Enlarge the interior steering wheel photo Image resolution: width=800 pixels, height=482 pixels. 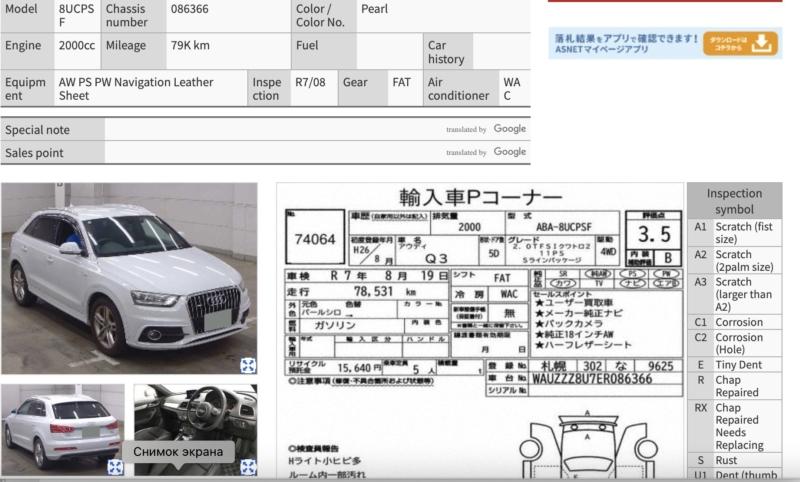tap(248, 466)
